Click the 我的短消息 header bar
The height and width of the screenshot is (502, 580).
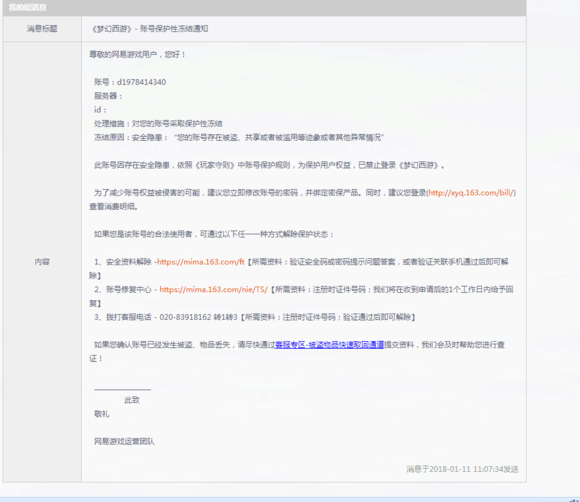(264, 8)
